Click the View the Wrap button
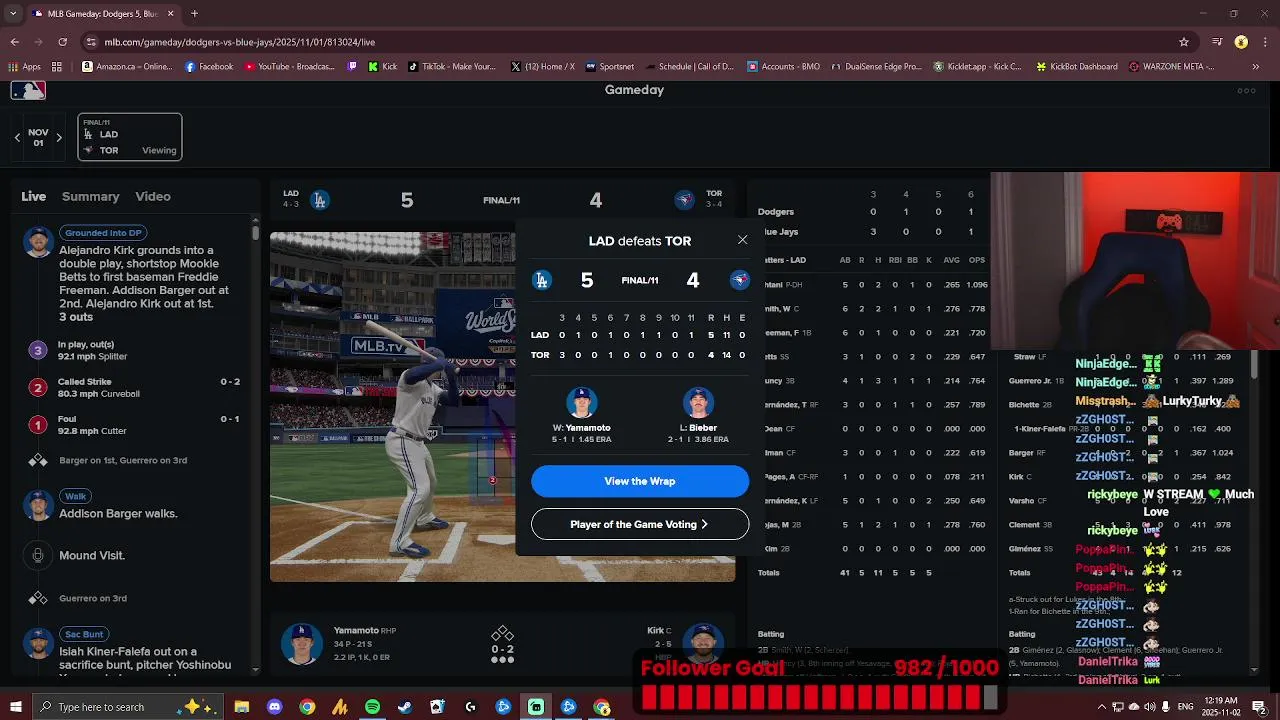 coord(640,481)
